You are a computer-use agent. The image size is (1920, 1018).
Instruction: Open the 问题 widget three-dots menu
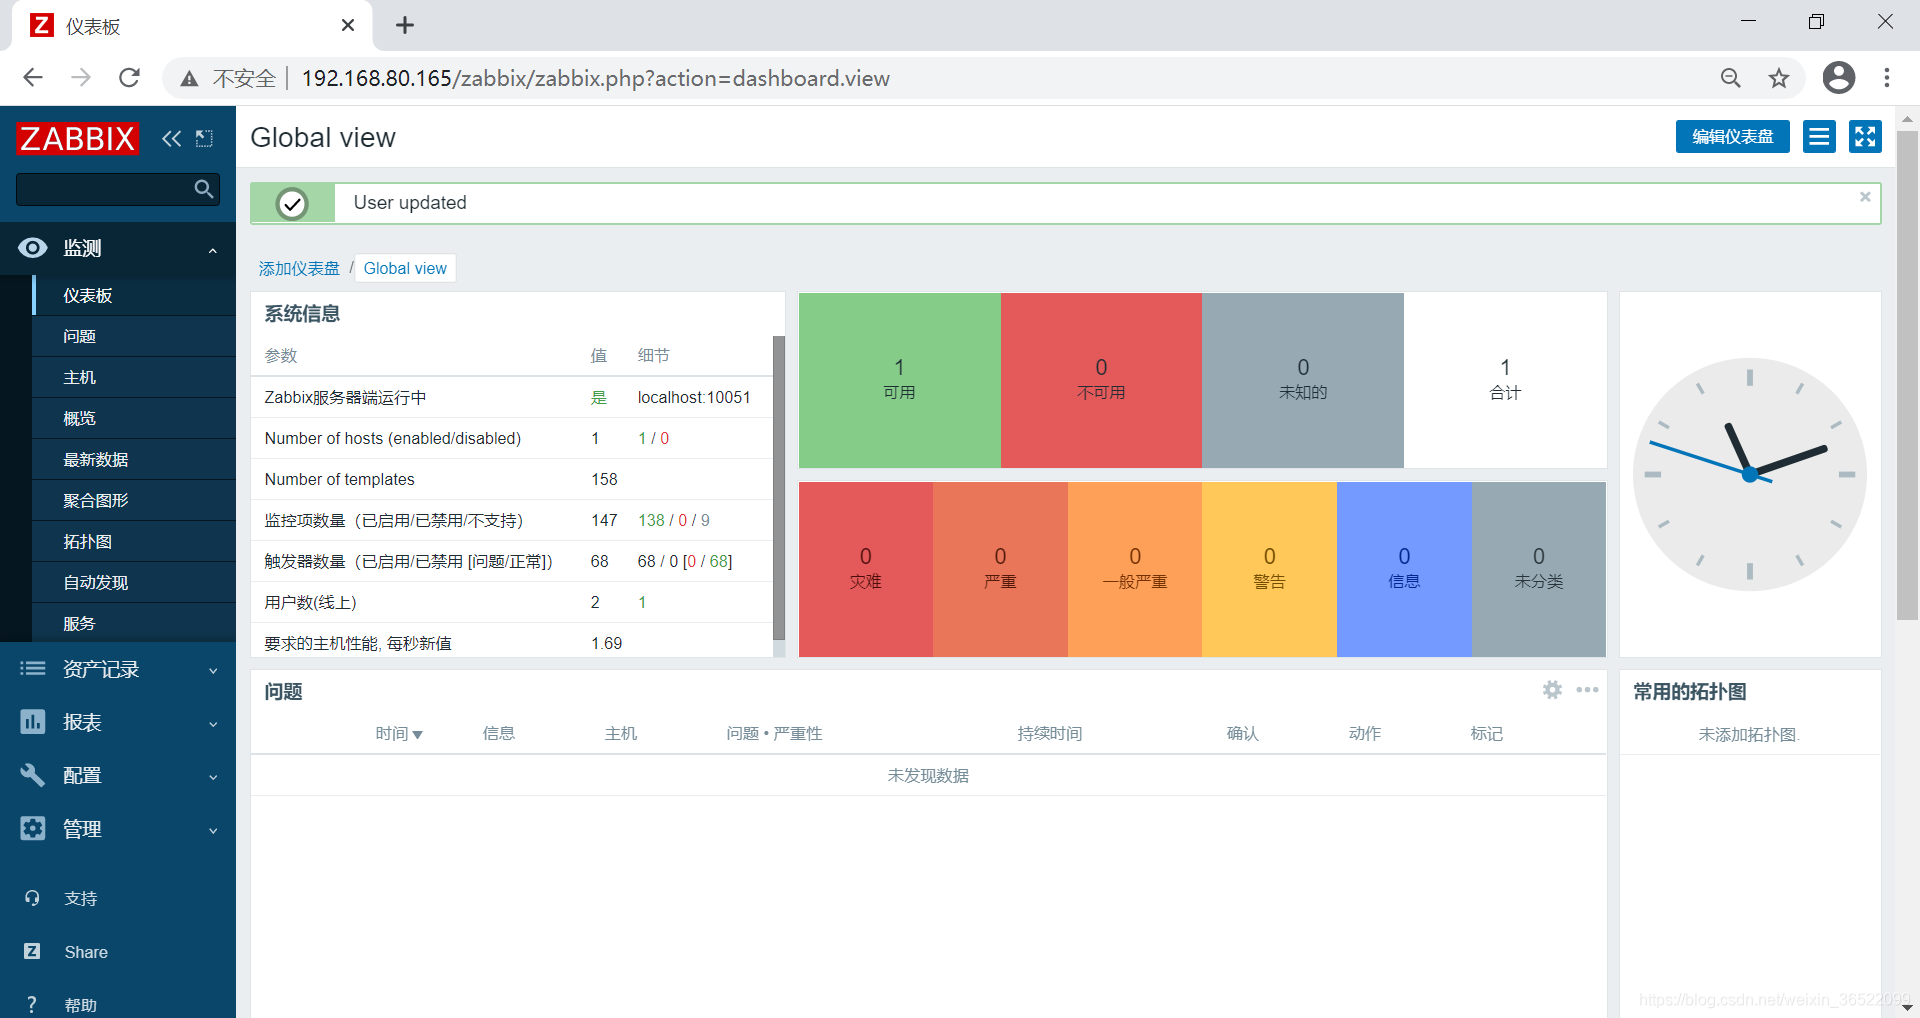(x=1587, y=690)
